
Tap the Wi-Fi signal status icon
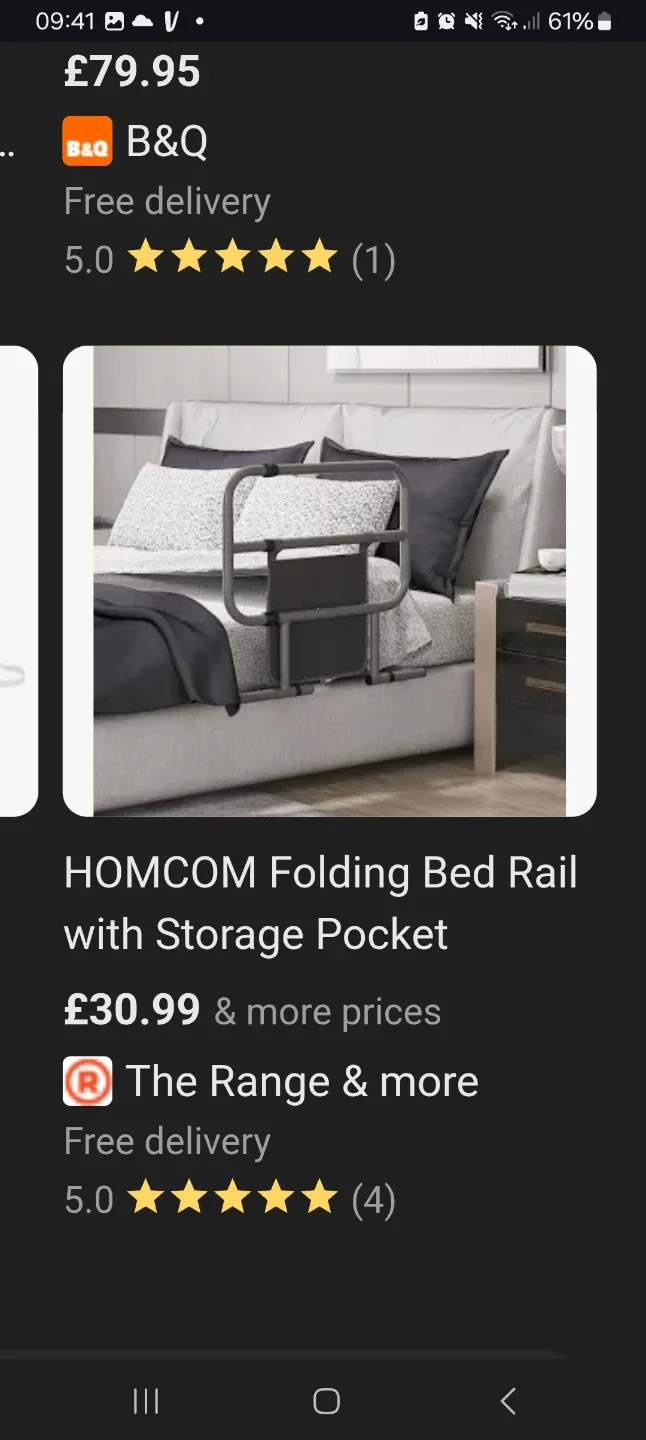[505, 21]
